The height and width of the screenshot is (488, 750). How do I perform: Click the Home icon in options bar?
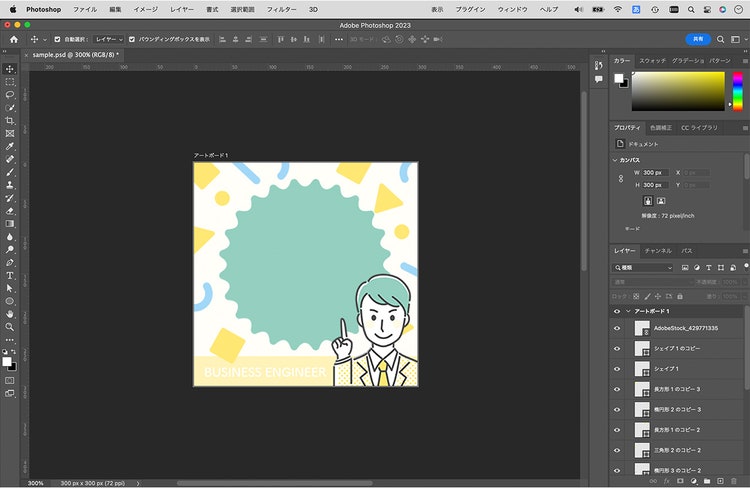[14, 40]
